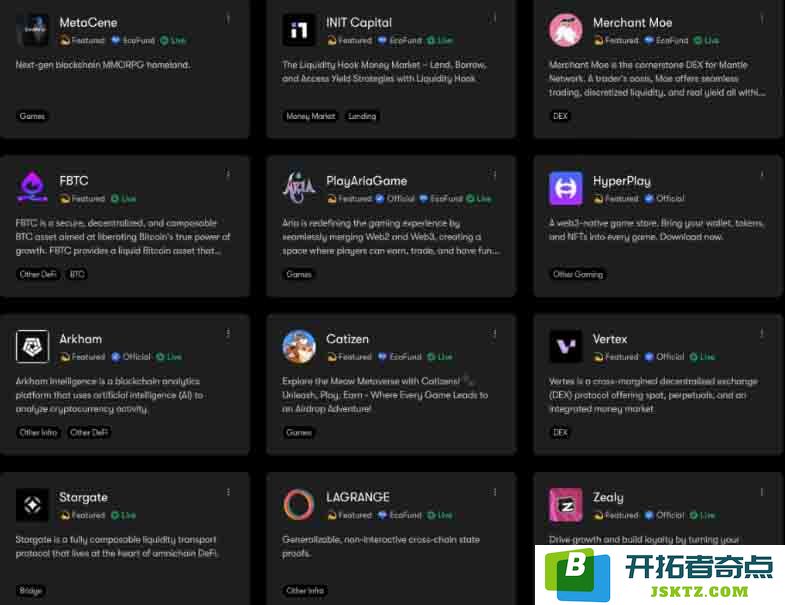Open the FBTC purple logo

[33, 188]
